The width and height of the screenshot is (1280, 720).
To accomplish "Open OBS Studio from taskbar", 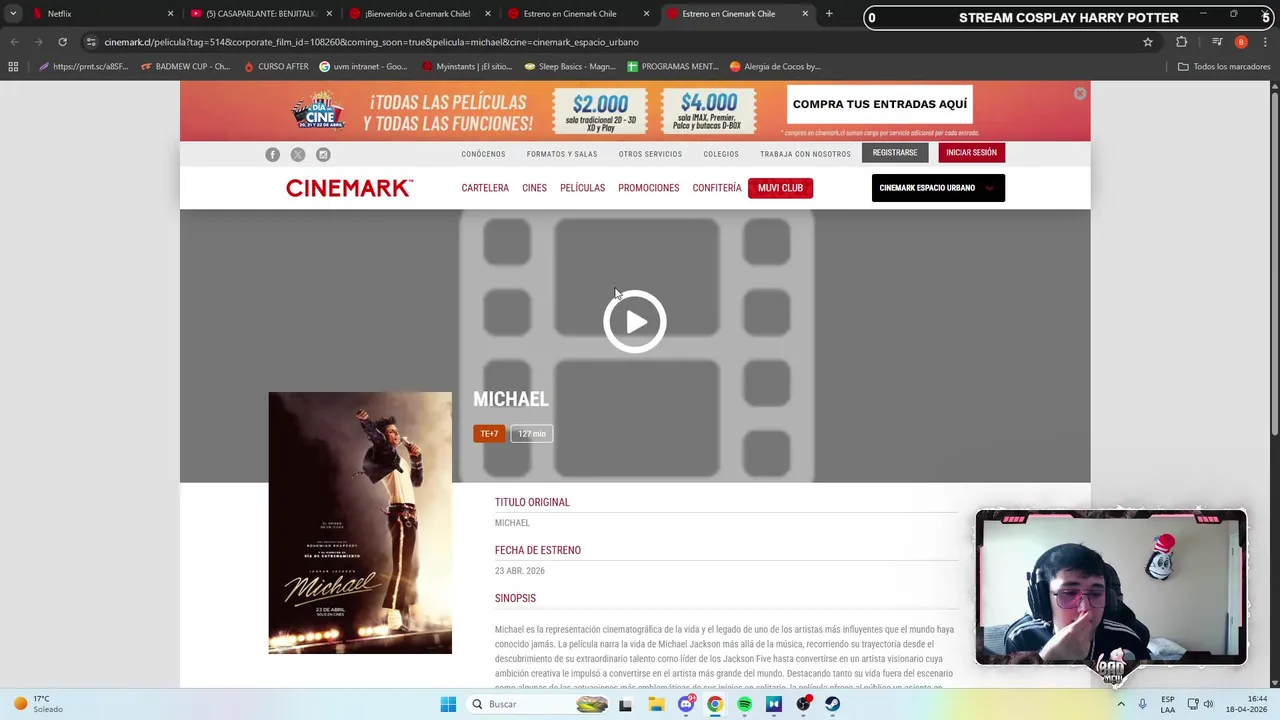I will [x=803, y=704].
